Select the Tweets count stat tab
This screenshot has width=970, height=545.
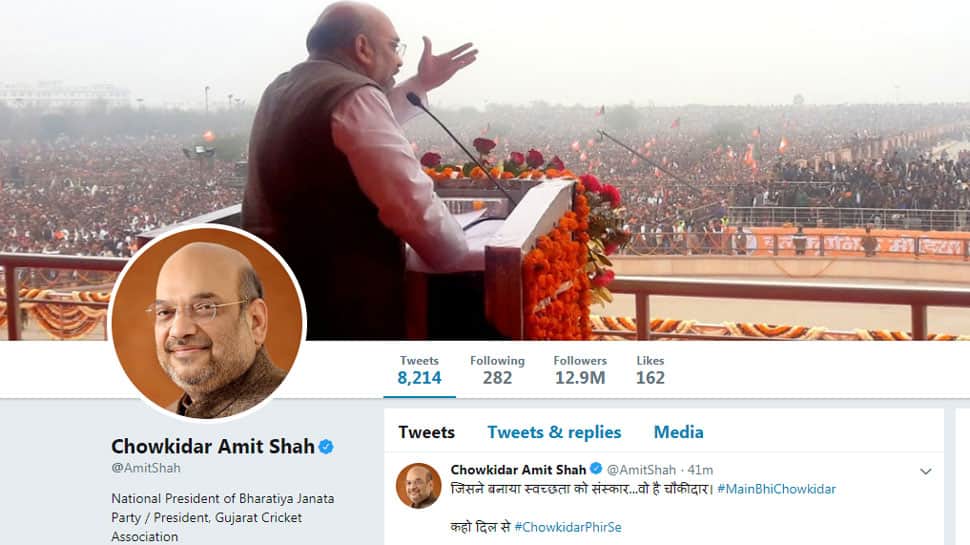419,370
